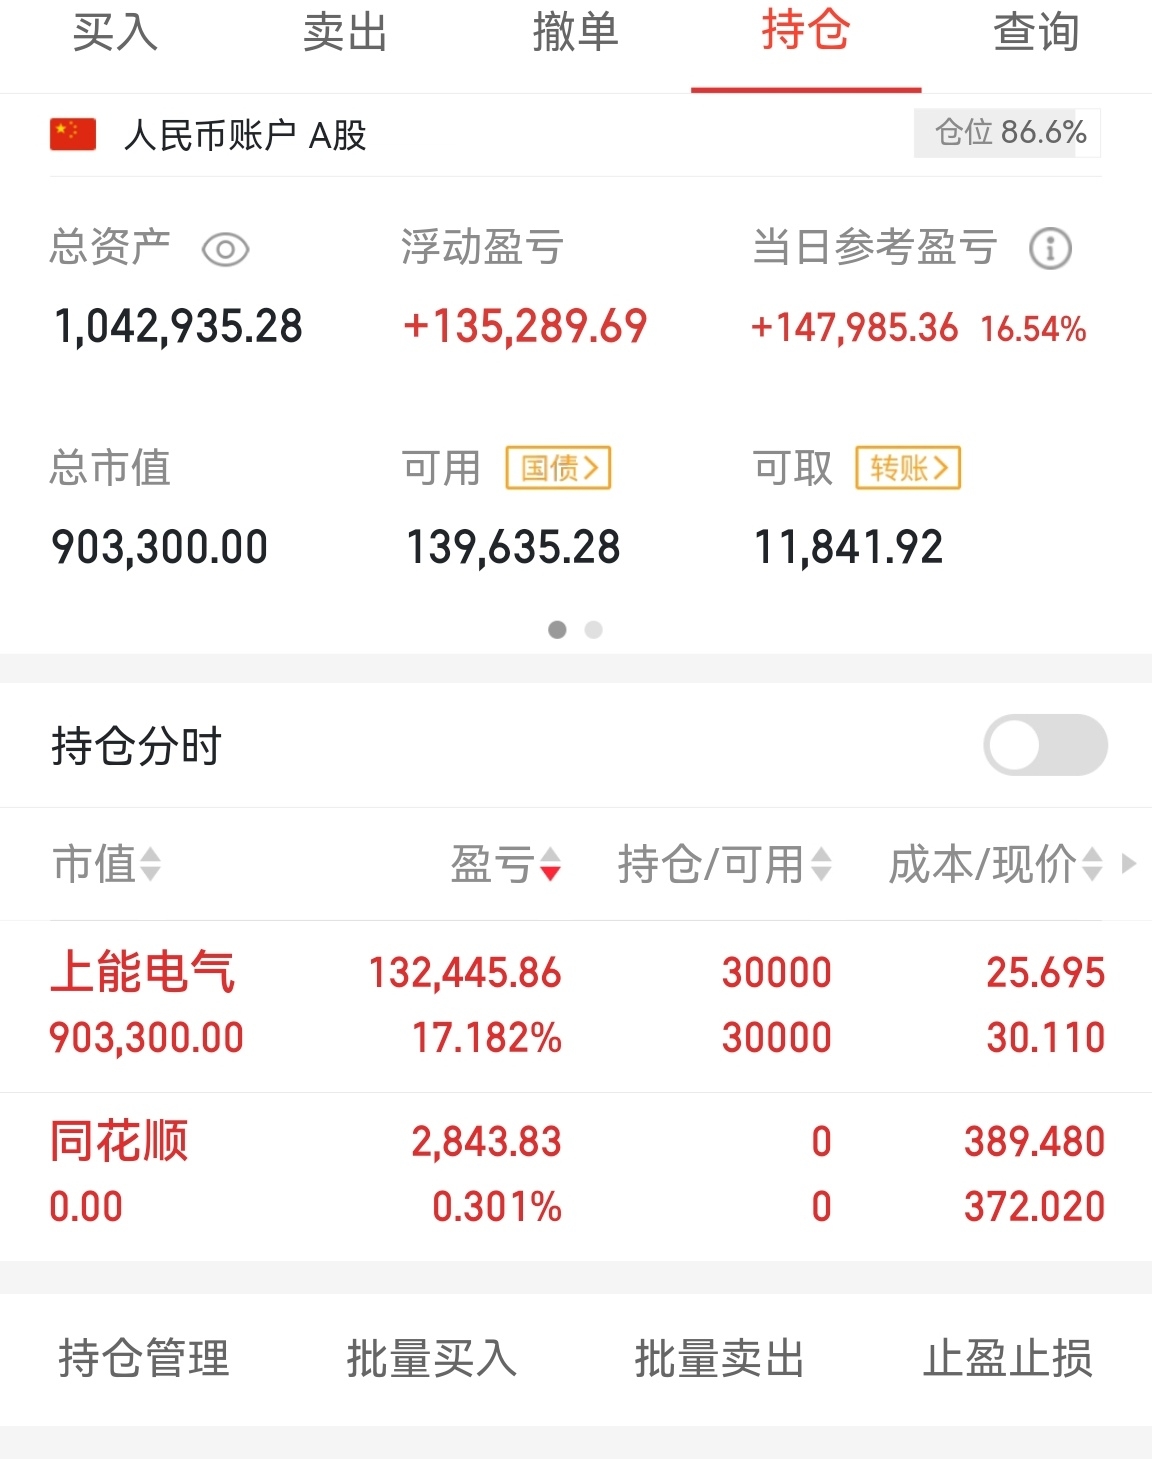Sort by 成本/现价 column arrows
The width and height of the screenshot is (1152, 1459).
point(1092,864)
